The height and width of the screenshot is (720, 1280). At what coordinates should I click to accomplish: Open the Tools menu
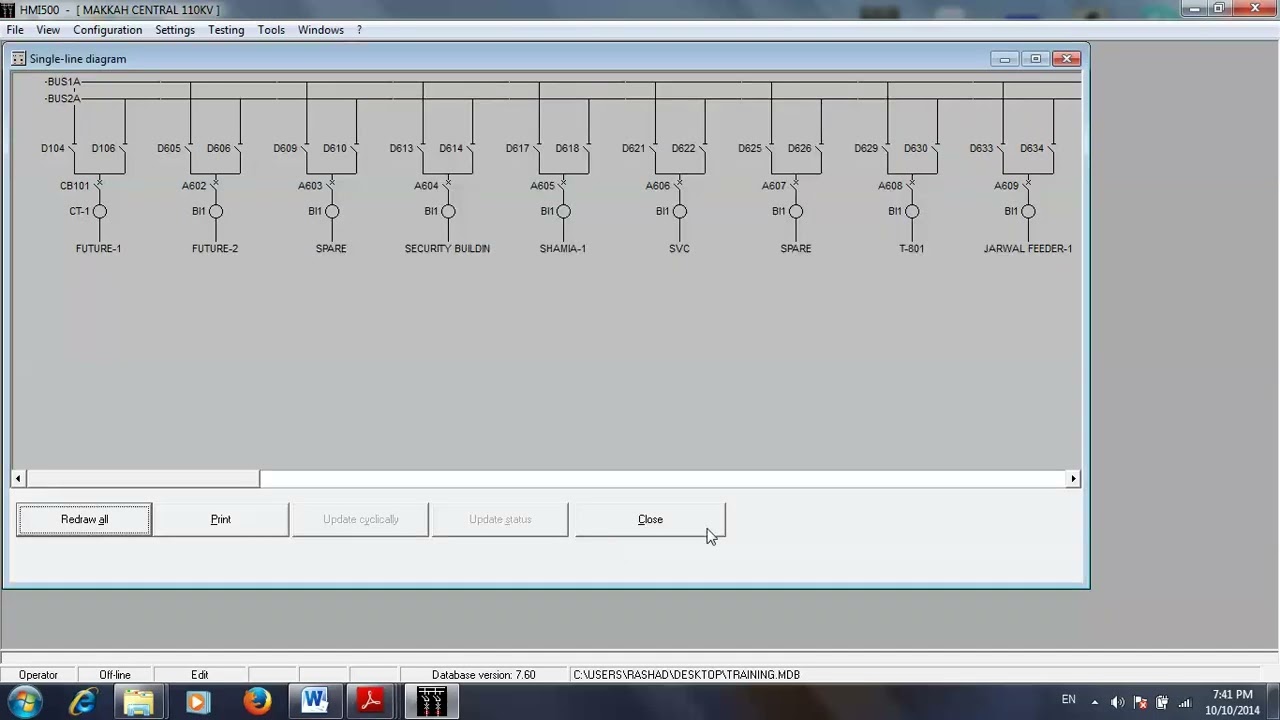pyautogui.click(x=271, y=30)
